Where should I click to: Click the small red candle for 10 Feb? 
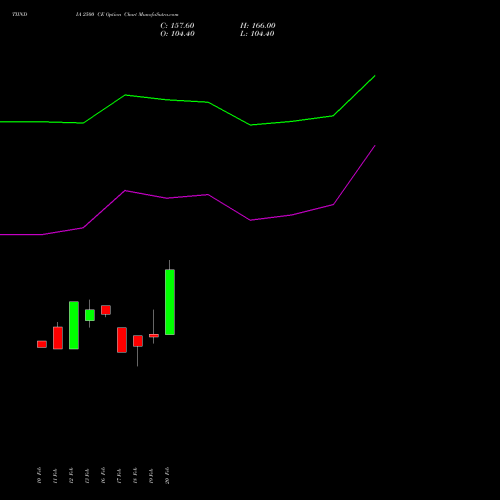tap(42, 344)
